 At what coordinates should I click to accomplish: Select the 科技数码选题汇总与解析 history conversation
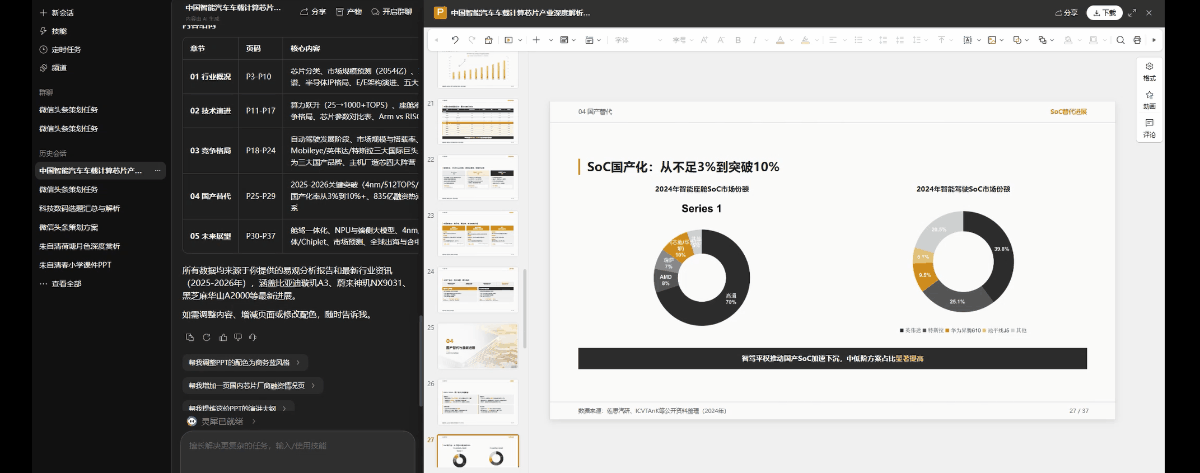(x=80, y=208)
